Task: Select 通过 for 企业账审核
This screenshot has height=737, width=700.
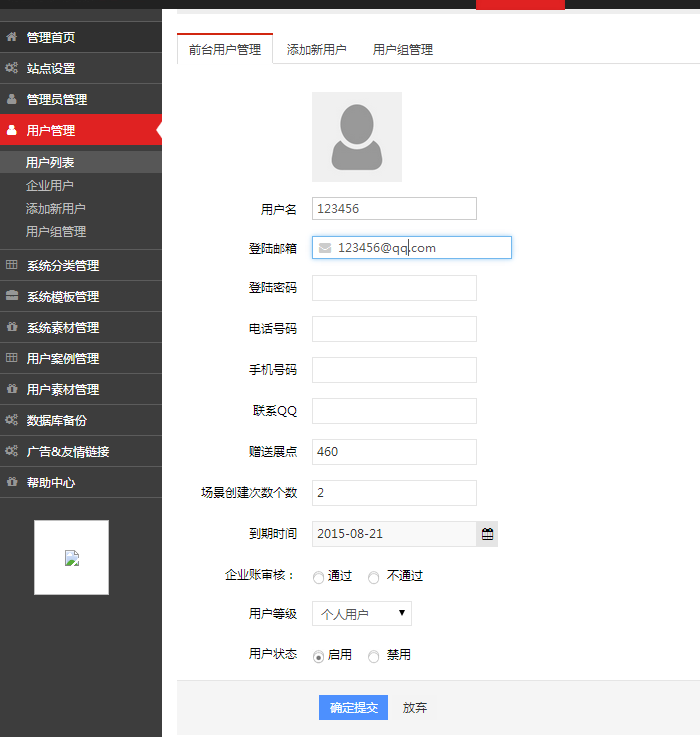Action: [318, 577]
